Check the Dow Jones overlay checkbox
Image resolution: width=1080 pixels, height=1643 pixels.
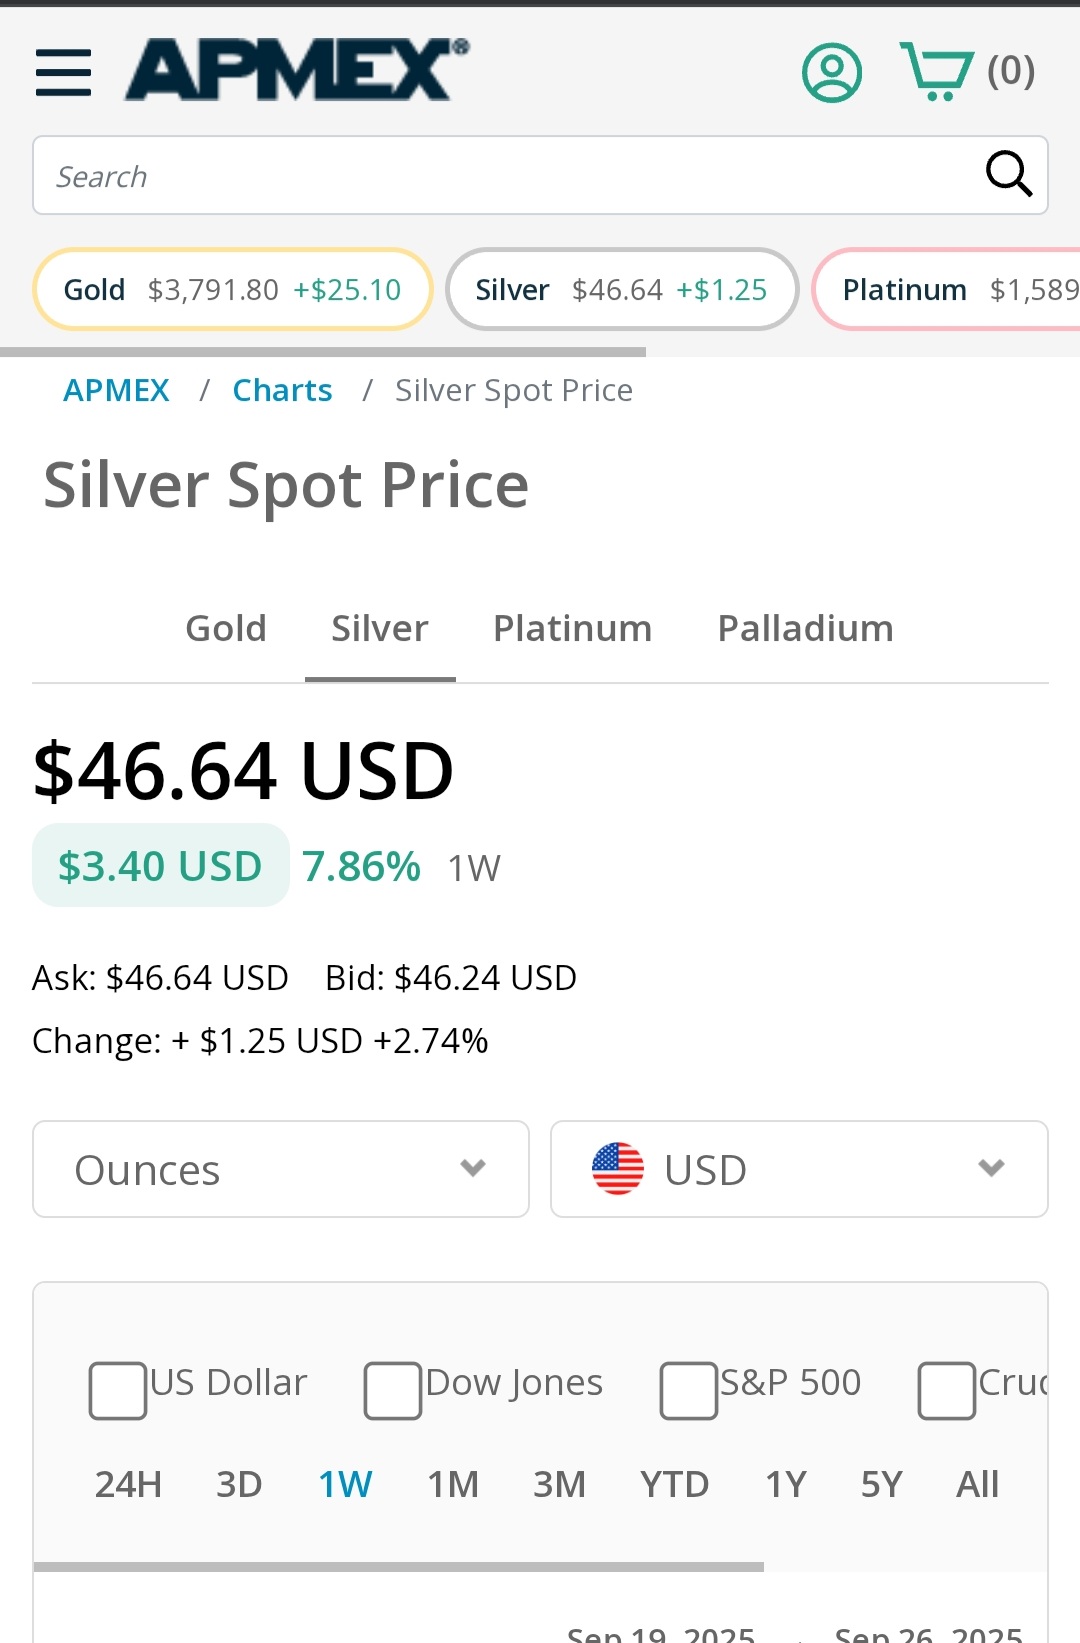[x=392, y=1390]
